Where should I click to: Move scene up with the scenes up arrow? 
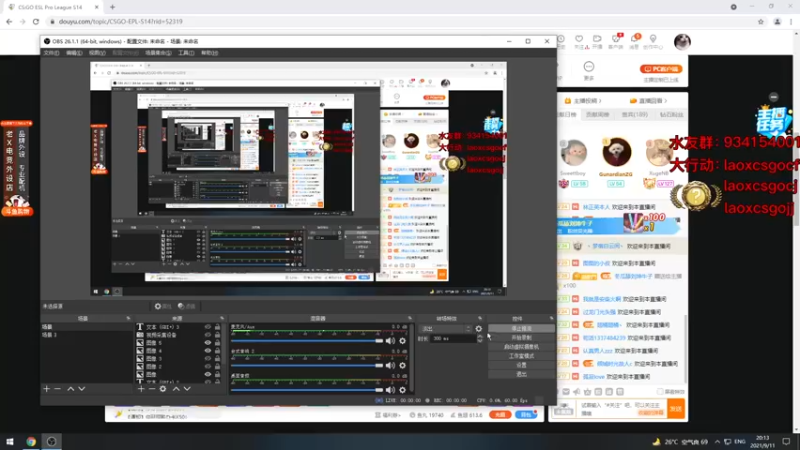pos(70,389)
